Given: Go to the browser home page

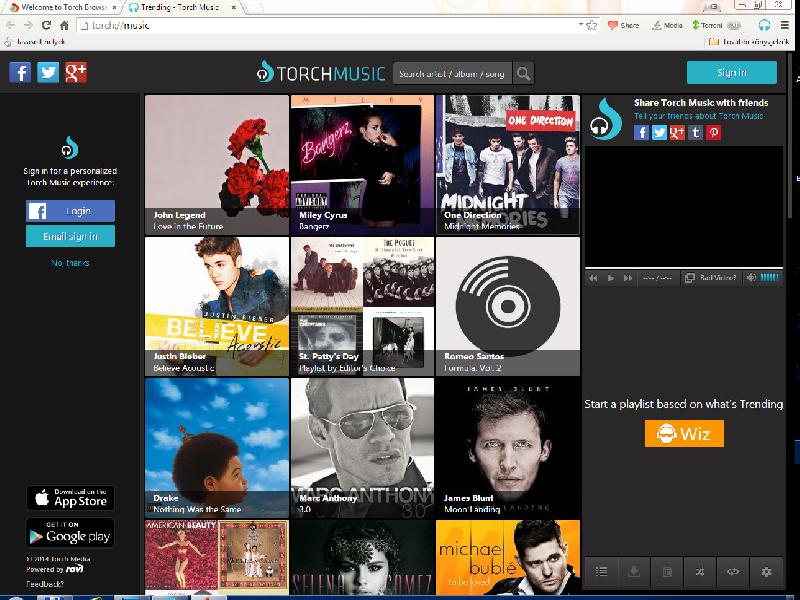Looking at the screenshot, I should (x=64, y=25).
